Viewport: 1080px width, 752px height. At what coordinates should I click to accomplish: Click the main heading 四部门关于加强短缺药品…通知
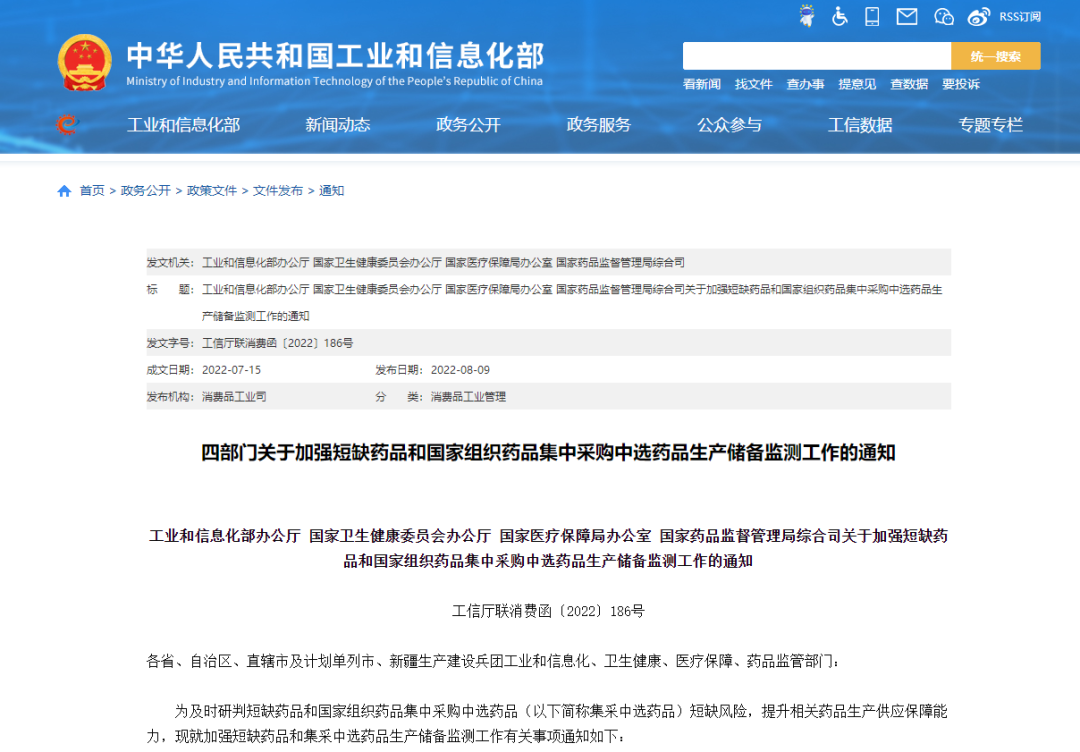click(548, 452)
